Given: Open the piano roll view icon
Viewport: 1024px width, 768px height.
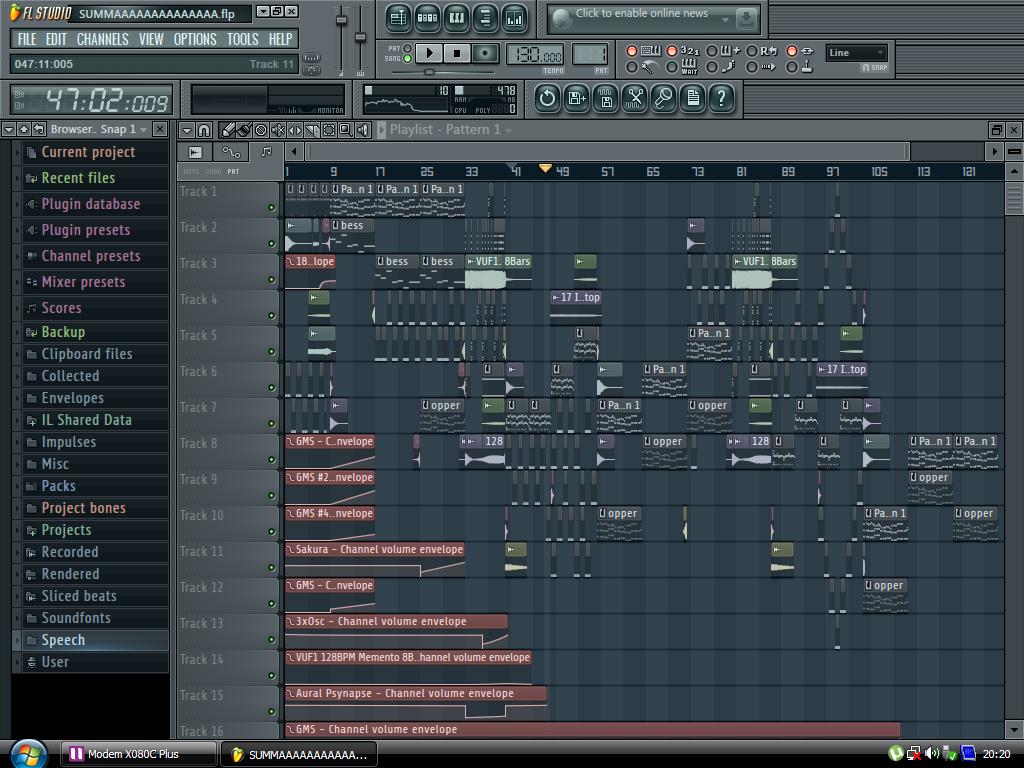Looking at the screenshot, I should click(x=457, y=18).
